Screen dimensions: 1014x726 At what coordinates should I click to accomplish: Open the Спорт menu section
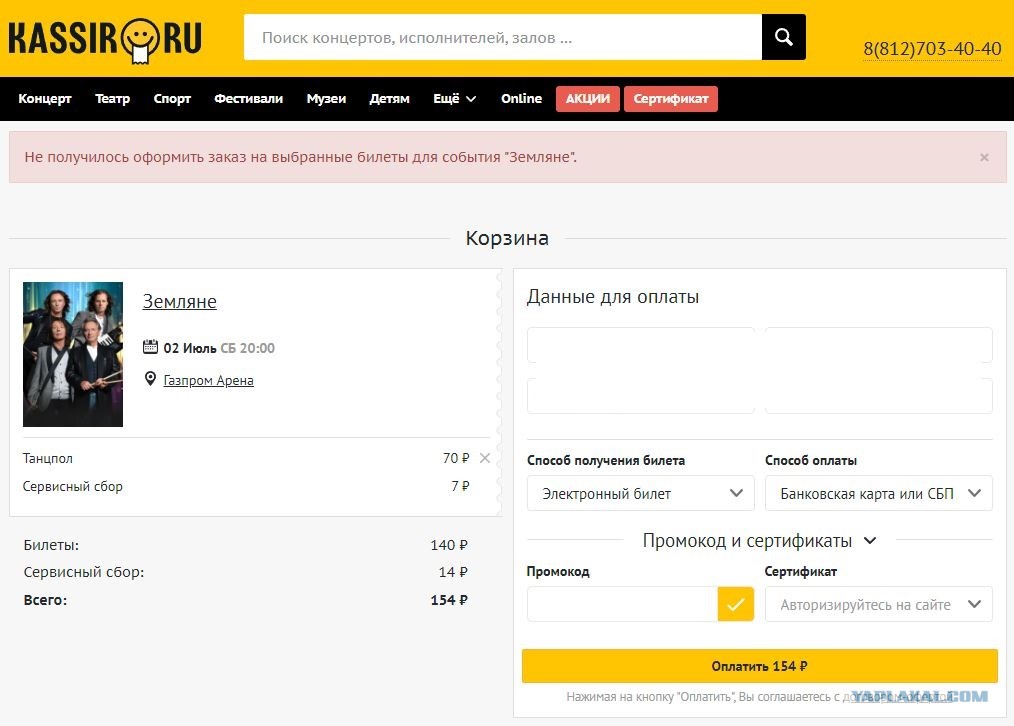[x=172, y=99]
